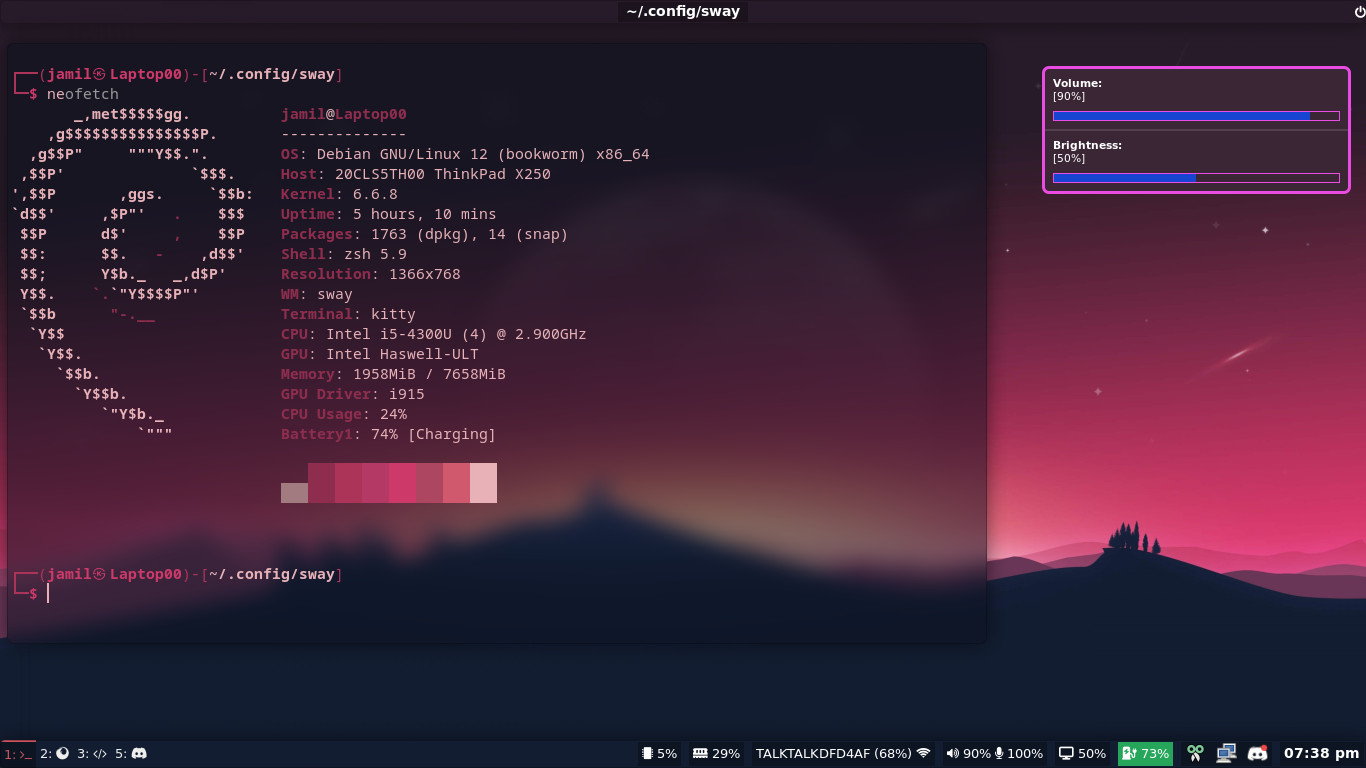The width and height of the screenshot is (1366, 768).
Task: Mute speaker volume at 90%
Action: pyautogui.click(x=968, y=754)
